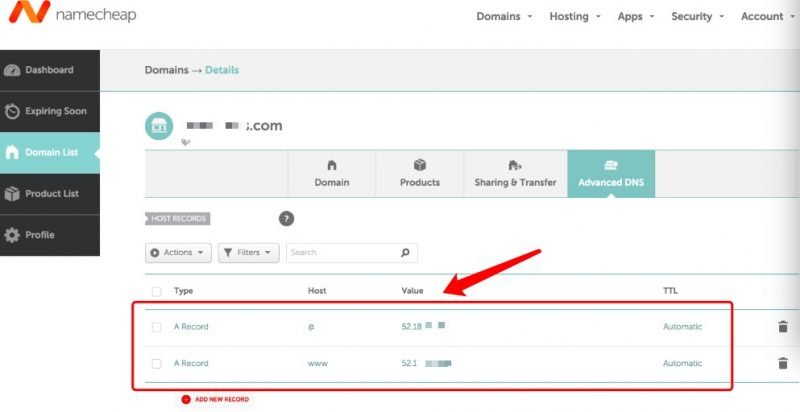The width and height of the screenshot is (800, 412).
Task: Check the @ A Record row checkbox
Action: [x=156, y=327]
